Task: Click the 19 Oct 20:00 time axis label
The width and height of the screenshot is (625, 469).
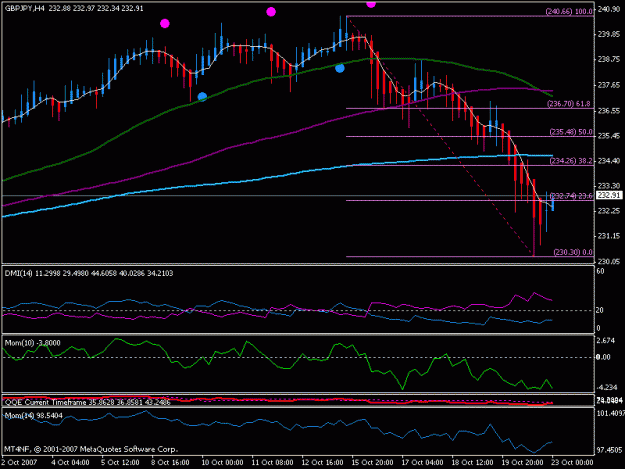Action: [522, 462]
